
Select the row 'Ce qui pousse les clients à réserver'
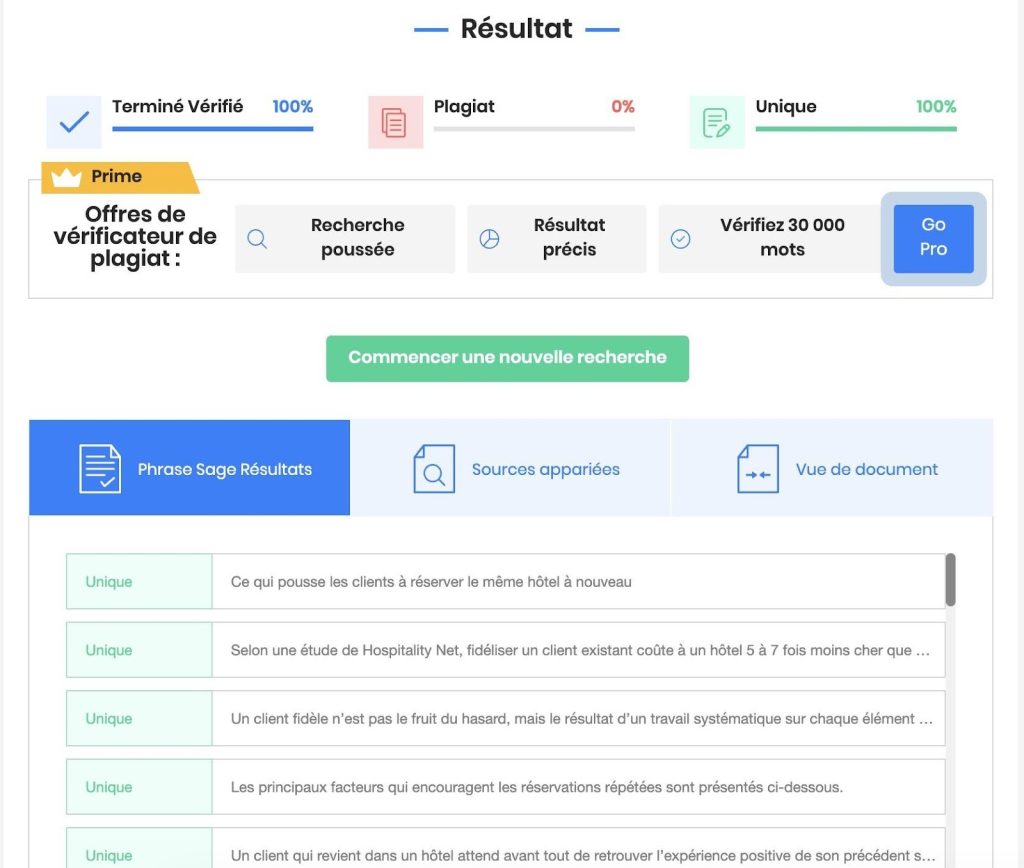coord(505,581)
